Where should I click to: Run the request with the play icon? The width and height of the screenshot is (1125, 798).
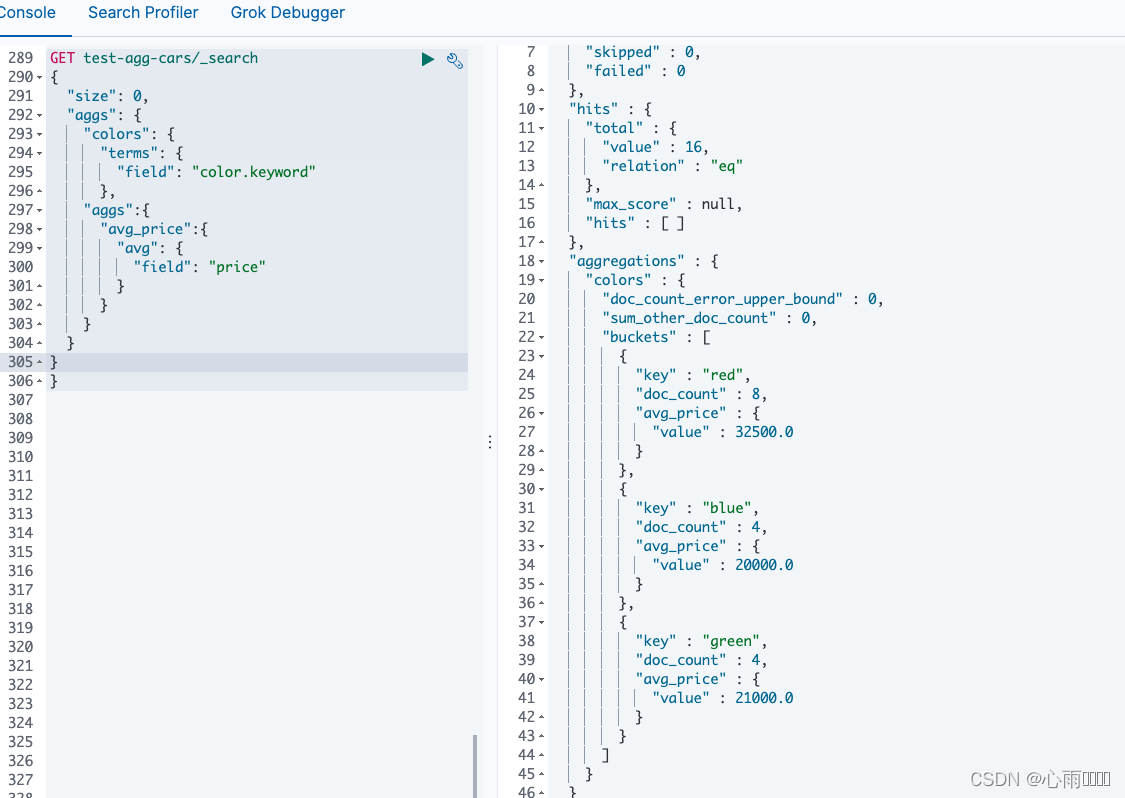(x=428, y=59)
